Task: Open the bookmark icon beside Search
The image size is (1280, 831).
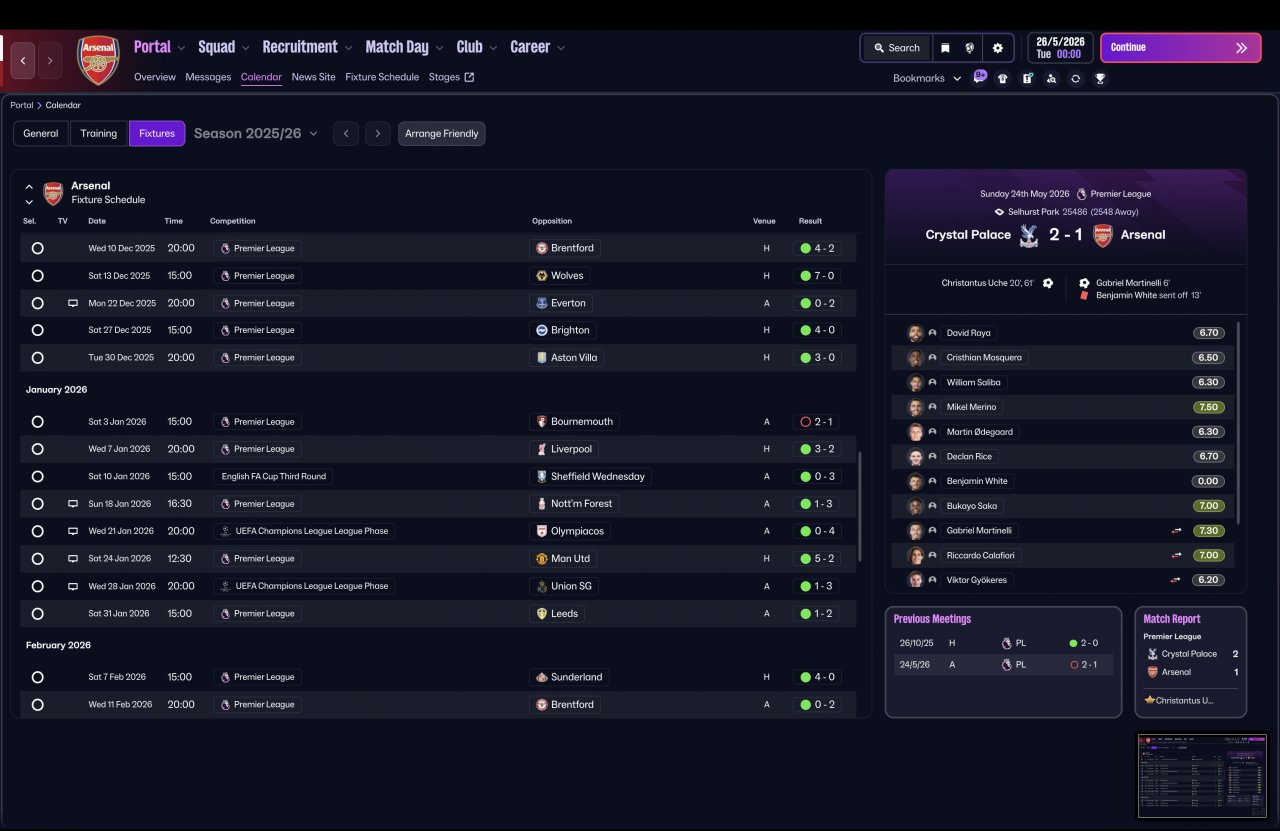Action: click(x=945, y=48)
